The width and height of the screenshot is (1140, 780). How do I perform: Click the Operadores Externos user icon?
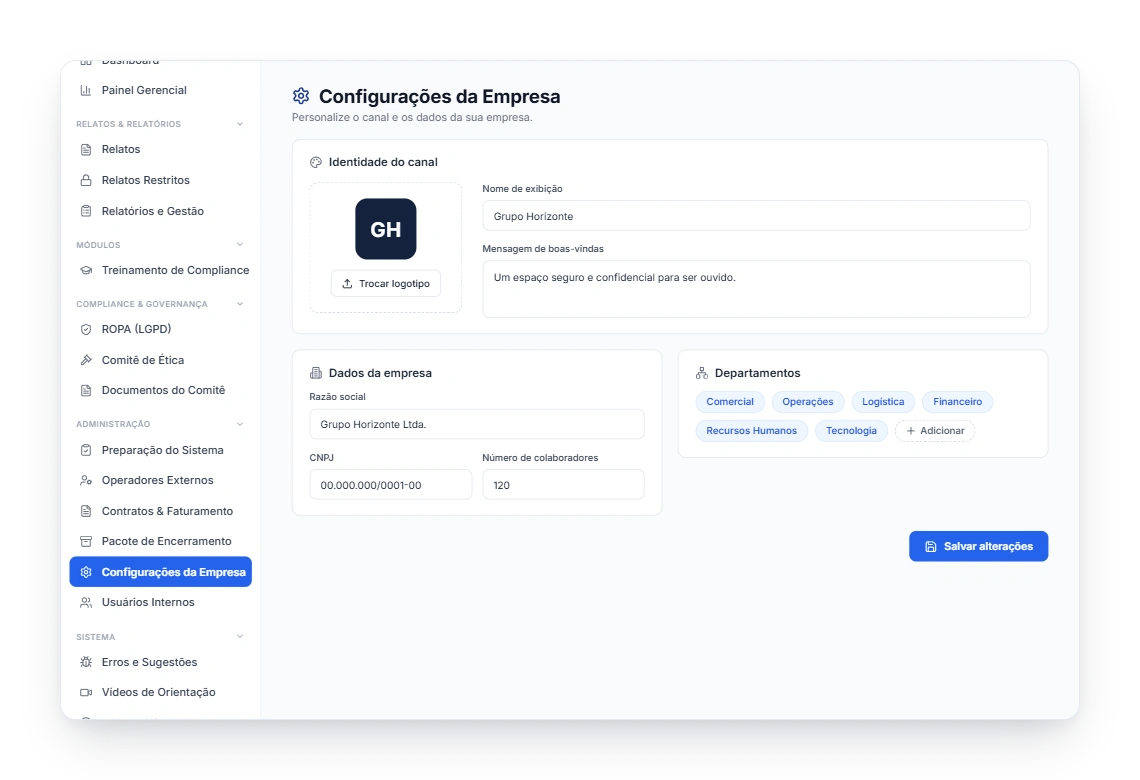pos(86,481)
